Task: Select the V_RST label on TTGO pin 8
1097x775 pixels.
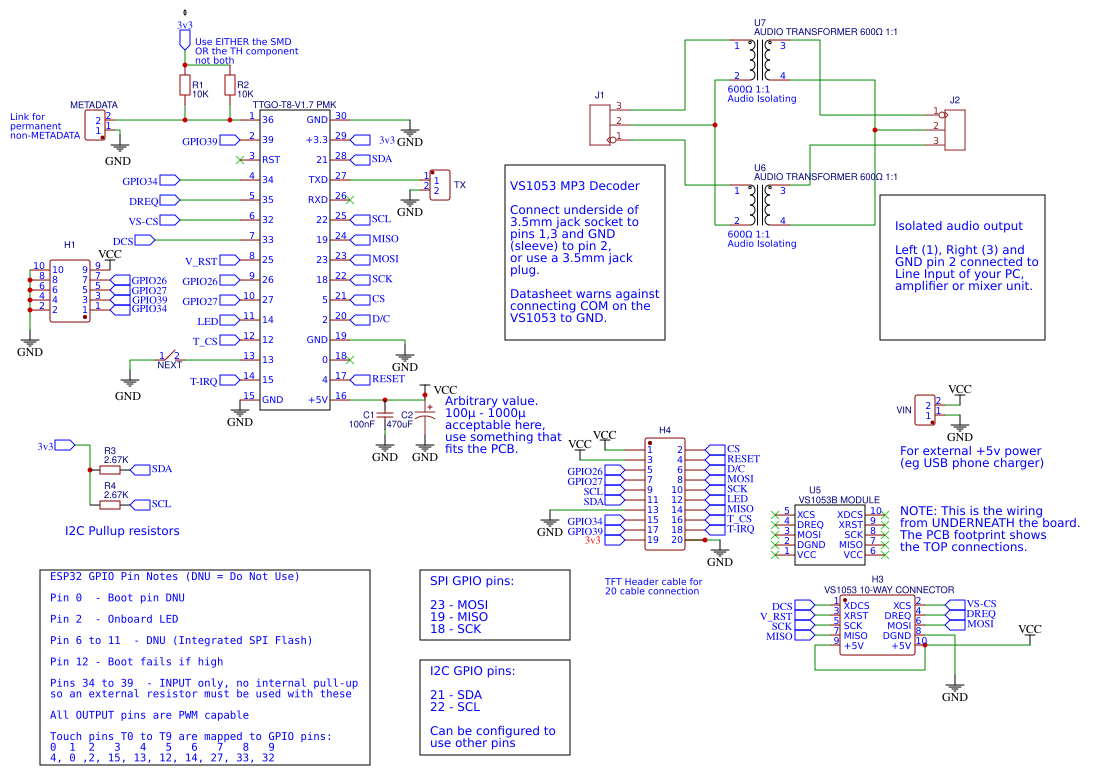Action: click(x=211, y=261)
